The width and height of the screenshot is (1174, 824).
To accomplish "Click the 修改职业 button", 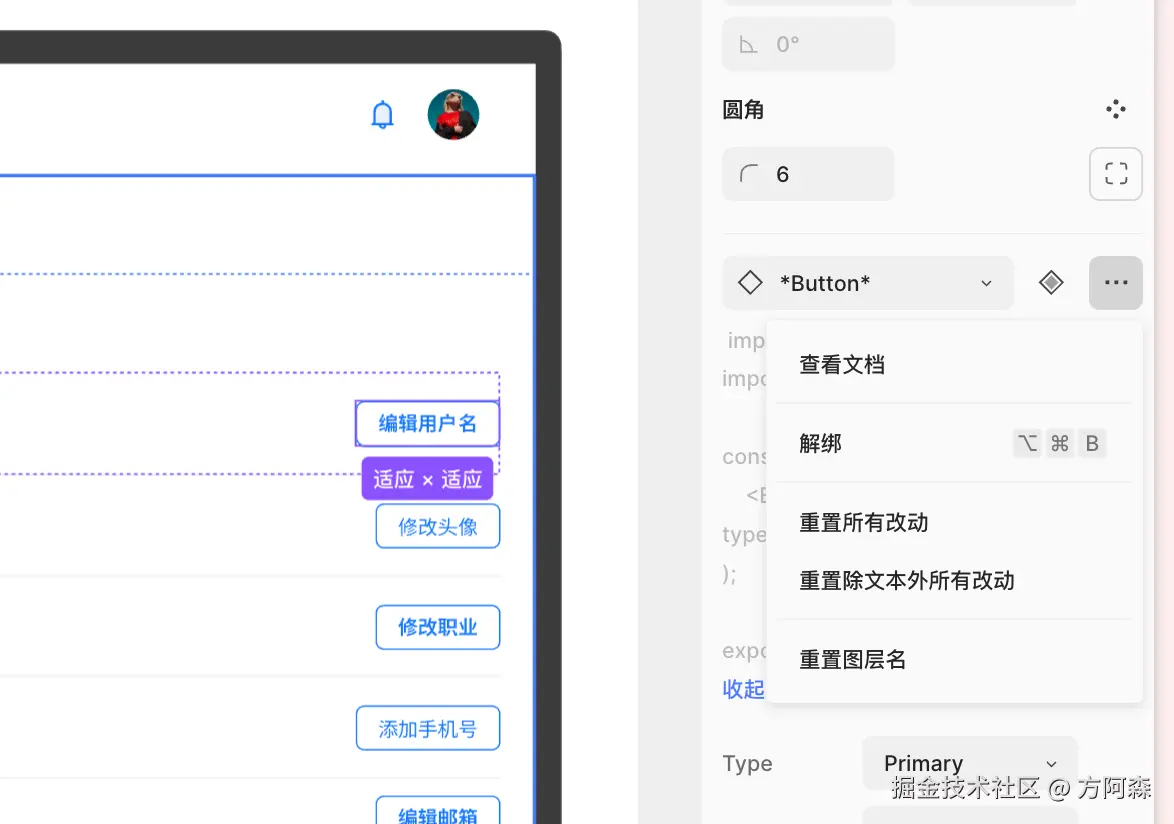I will pyautogui.click(x=438, y=627).
